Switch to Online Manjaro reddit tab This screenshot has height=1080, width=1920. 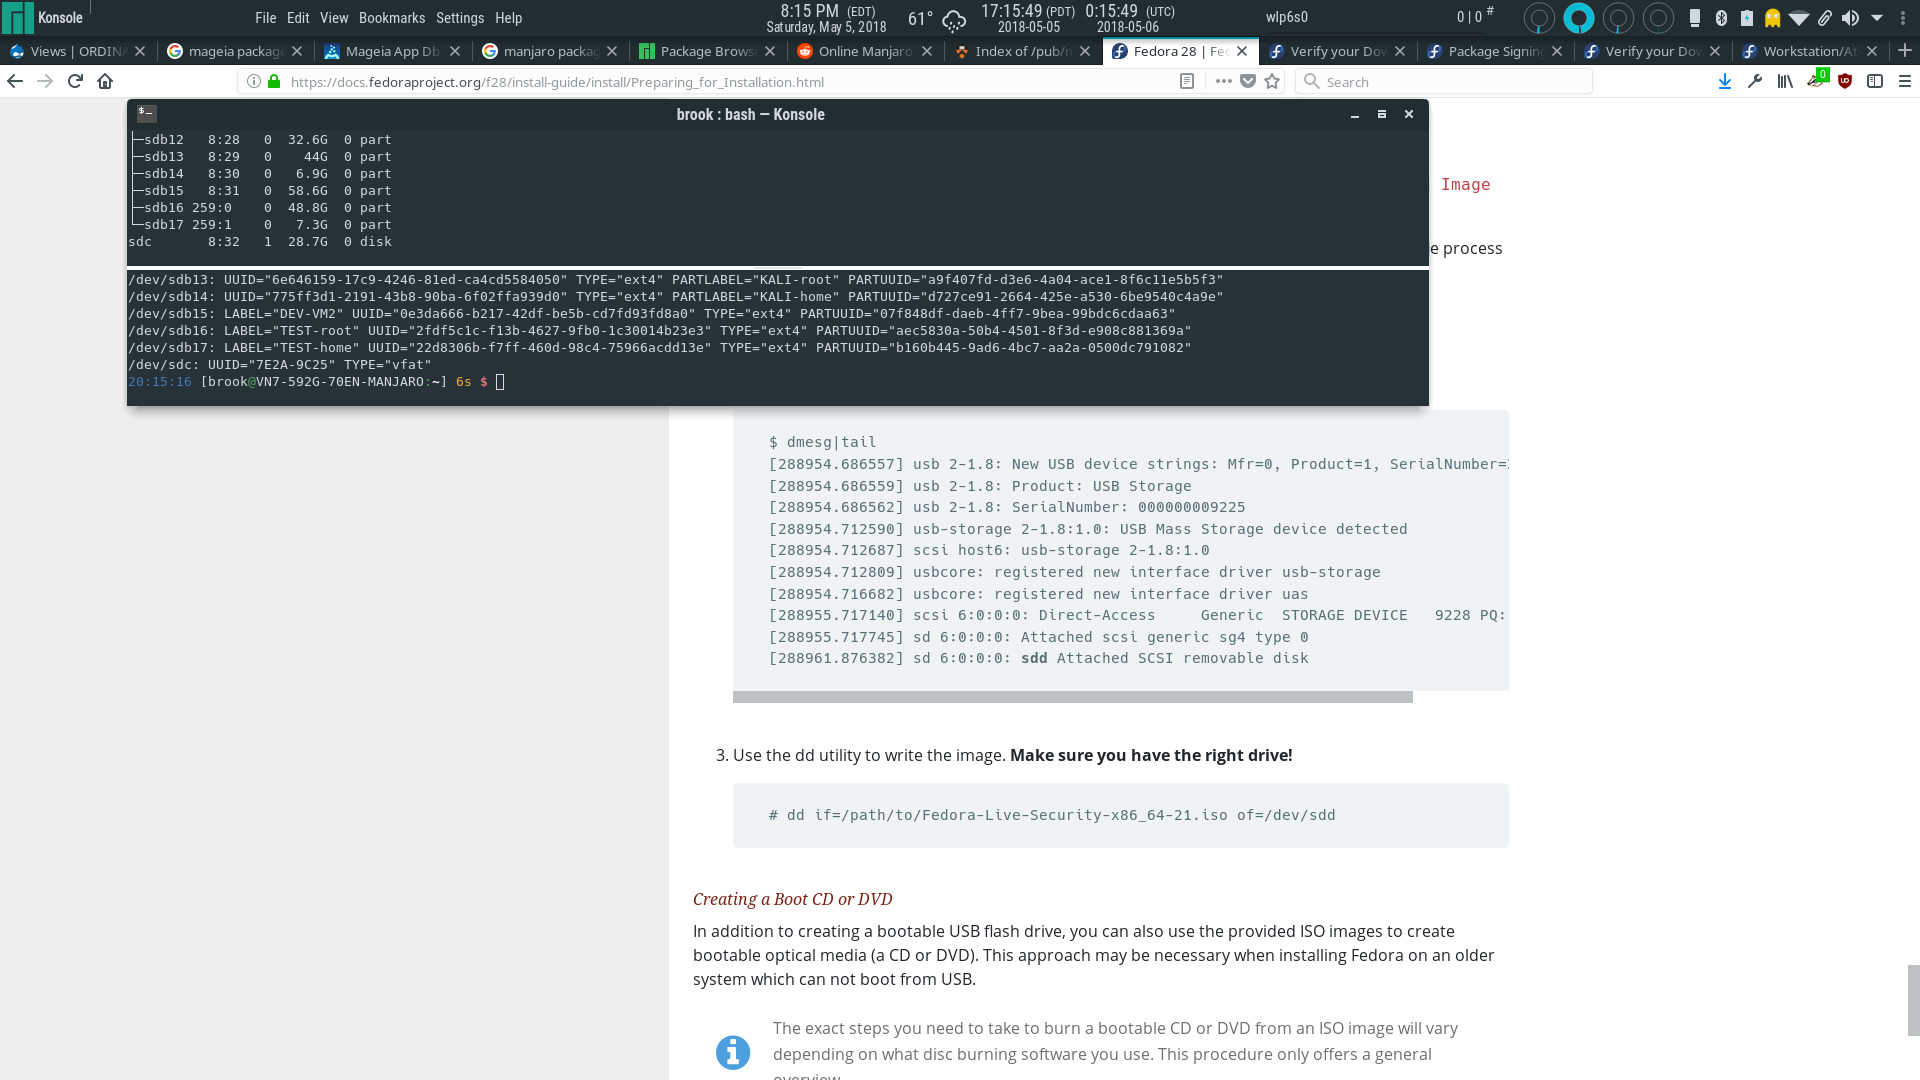(x=864, y=50)
